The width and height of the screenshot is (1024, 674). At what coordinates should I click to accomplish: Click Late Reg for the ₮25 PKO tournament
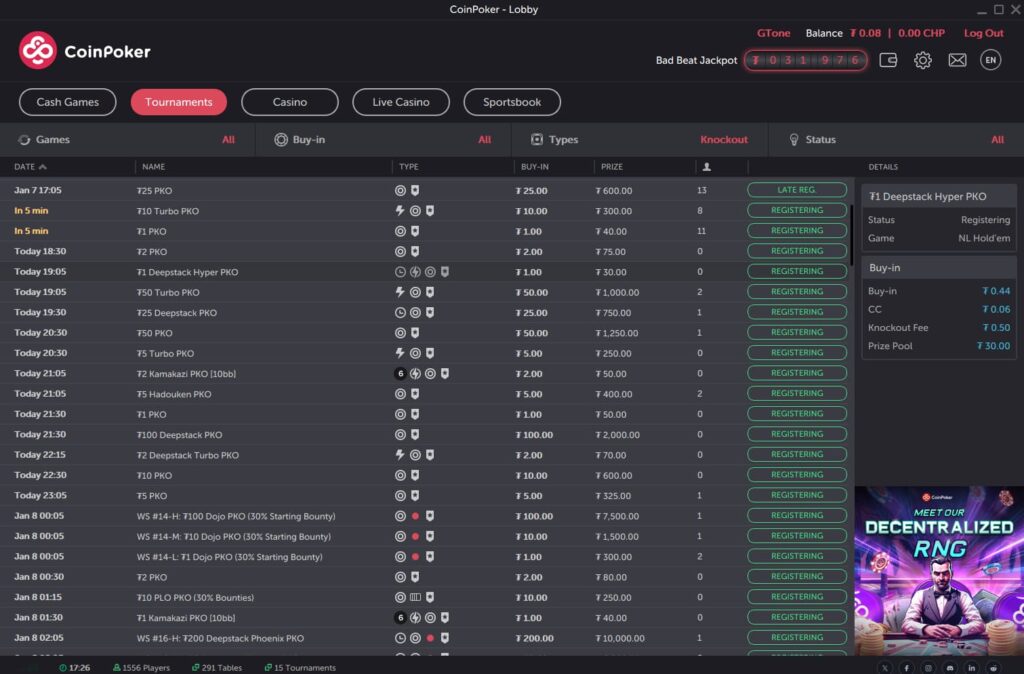point(797,190)
